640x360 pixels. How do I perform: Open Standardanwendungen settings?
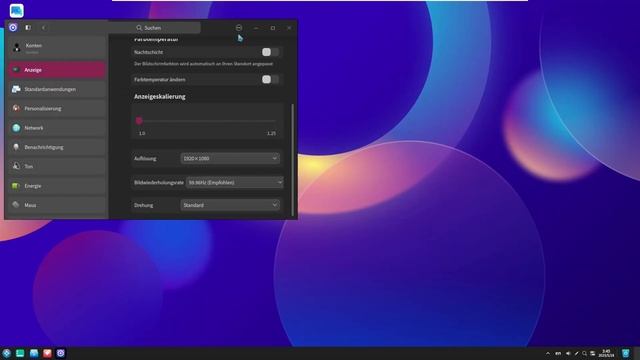57,89
